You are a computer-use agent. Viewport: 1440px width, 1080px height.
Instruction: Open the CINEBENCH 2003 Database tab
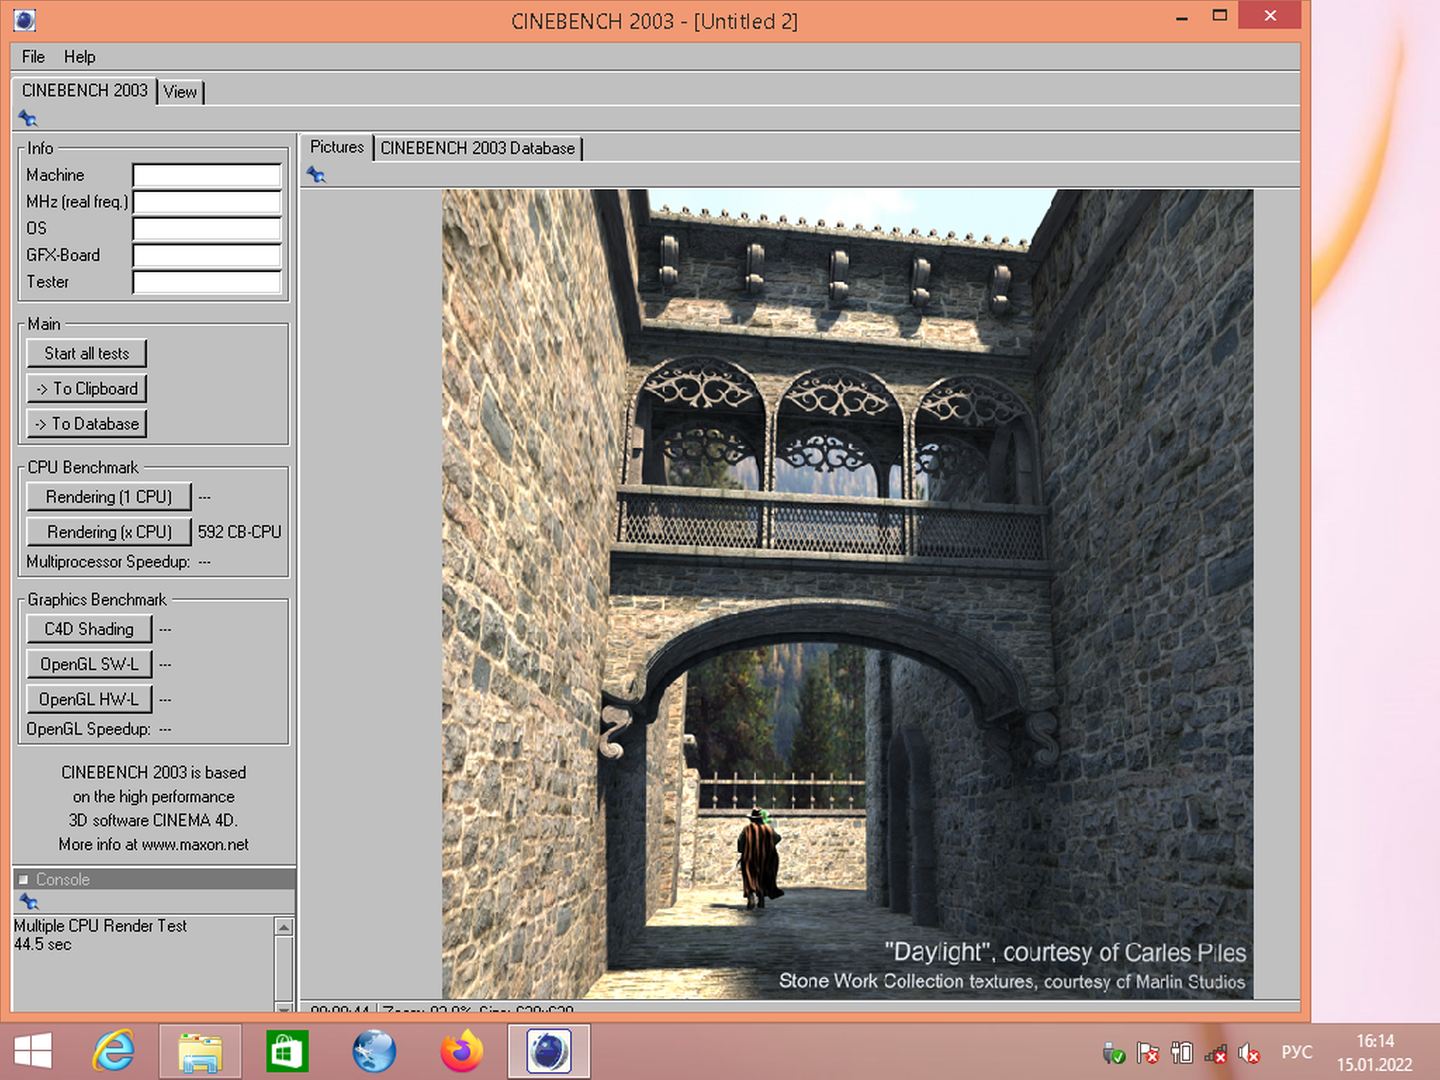coord(478,148)
